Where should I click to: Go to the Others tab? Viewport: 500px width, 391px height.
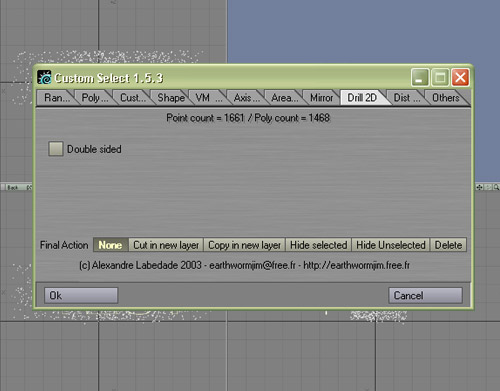pyautogui.click(x=446, y=98)
